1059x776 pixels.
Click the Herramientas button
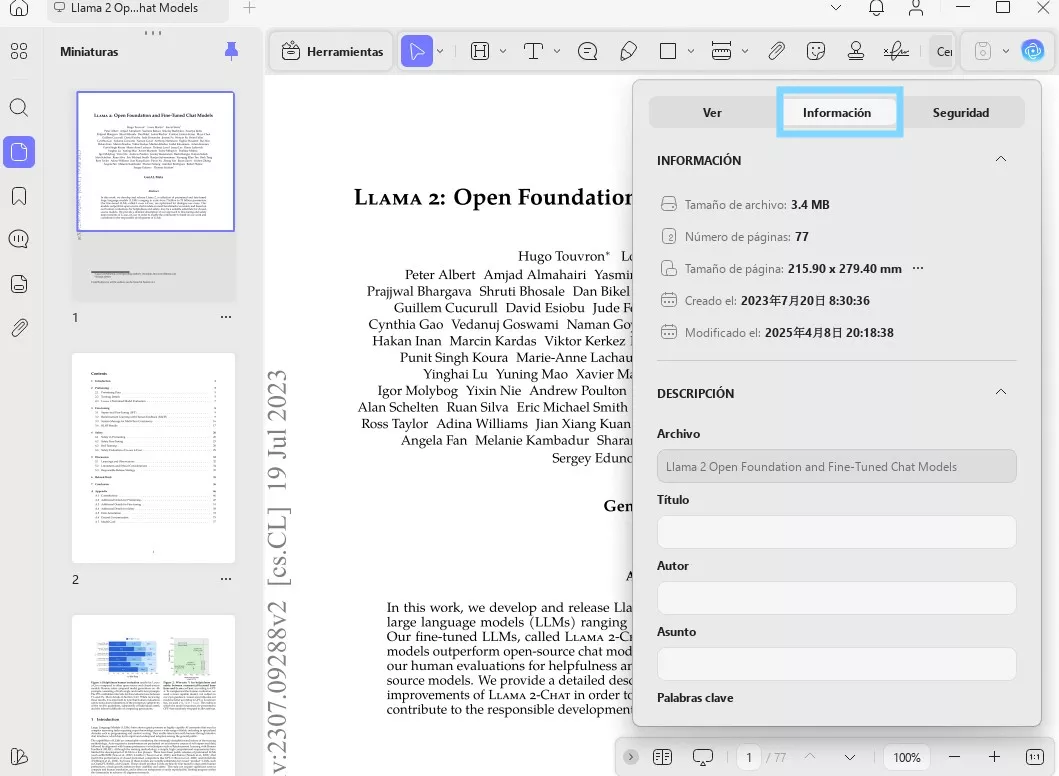click(332, 51)
